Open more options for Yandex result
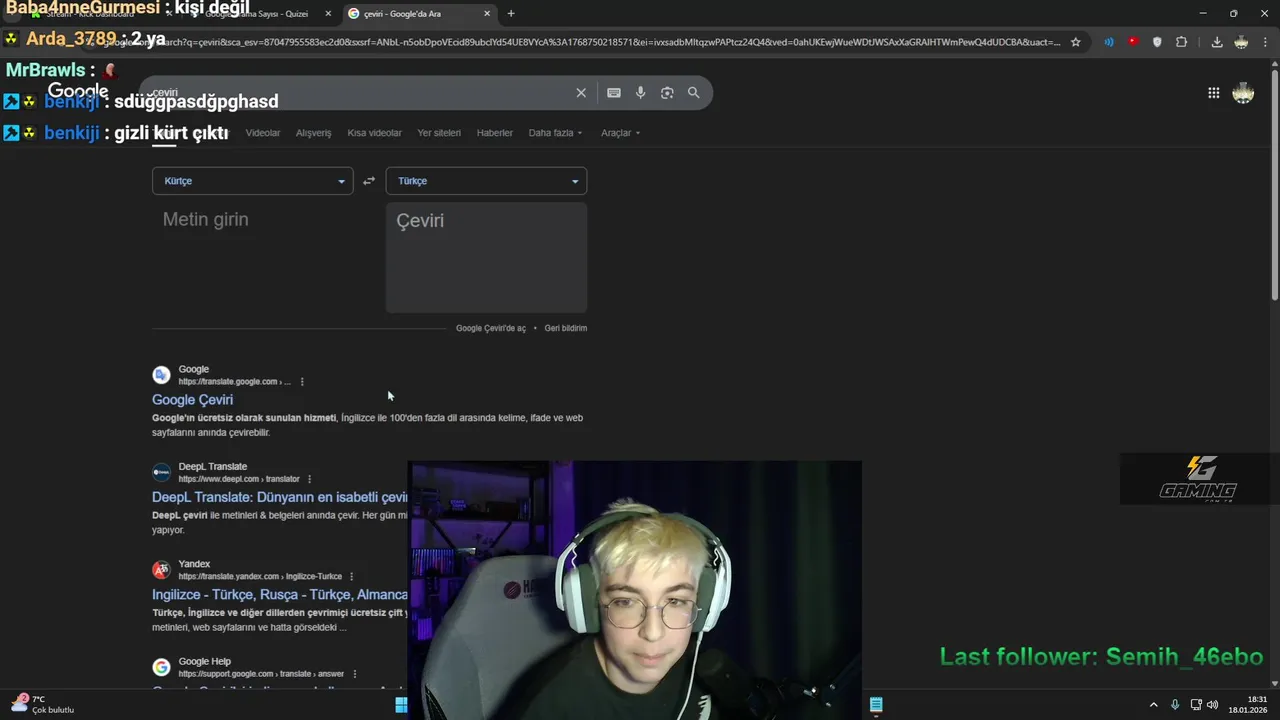 tap(352, 577)
